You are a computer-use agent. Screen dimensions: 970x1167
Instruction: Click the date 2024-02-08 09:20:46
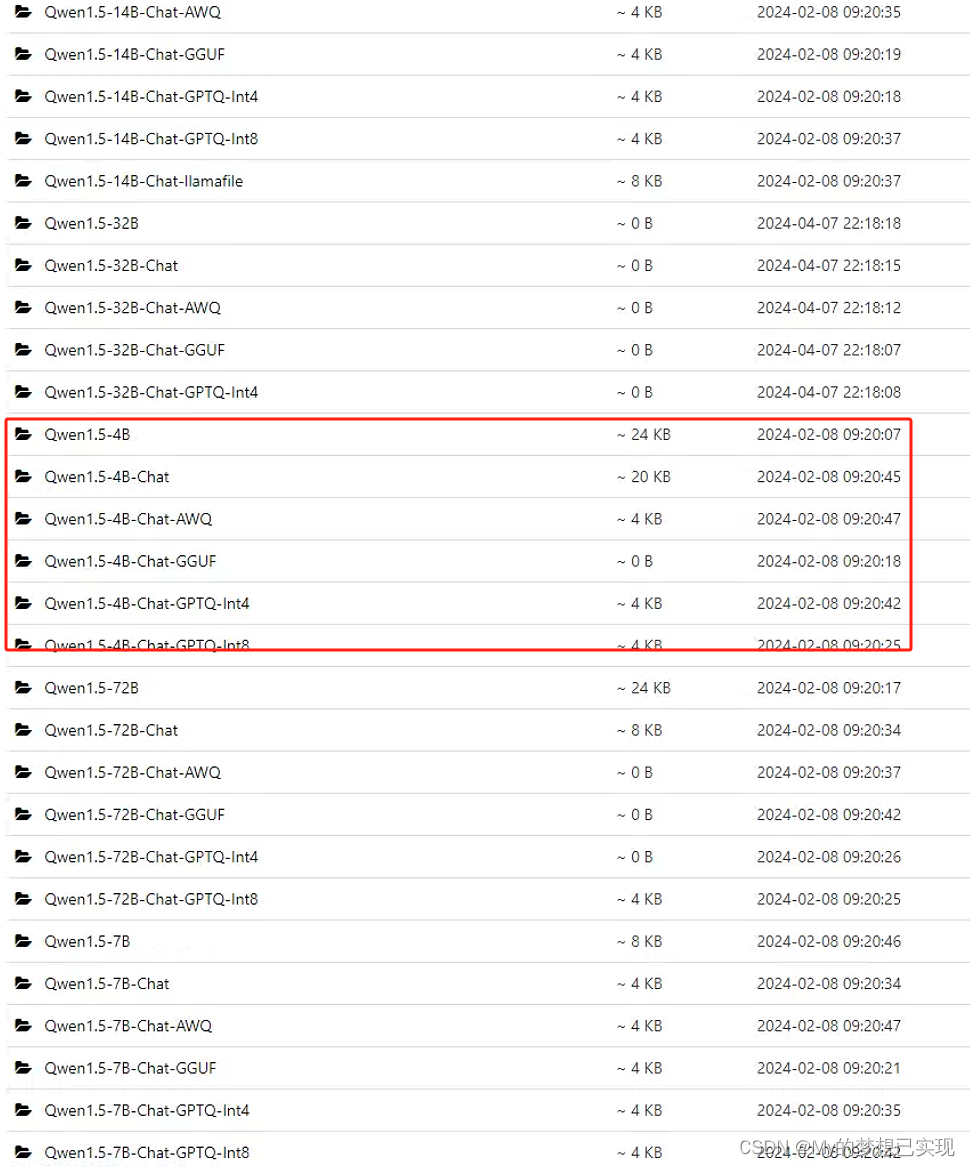(x=829, y=941)
